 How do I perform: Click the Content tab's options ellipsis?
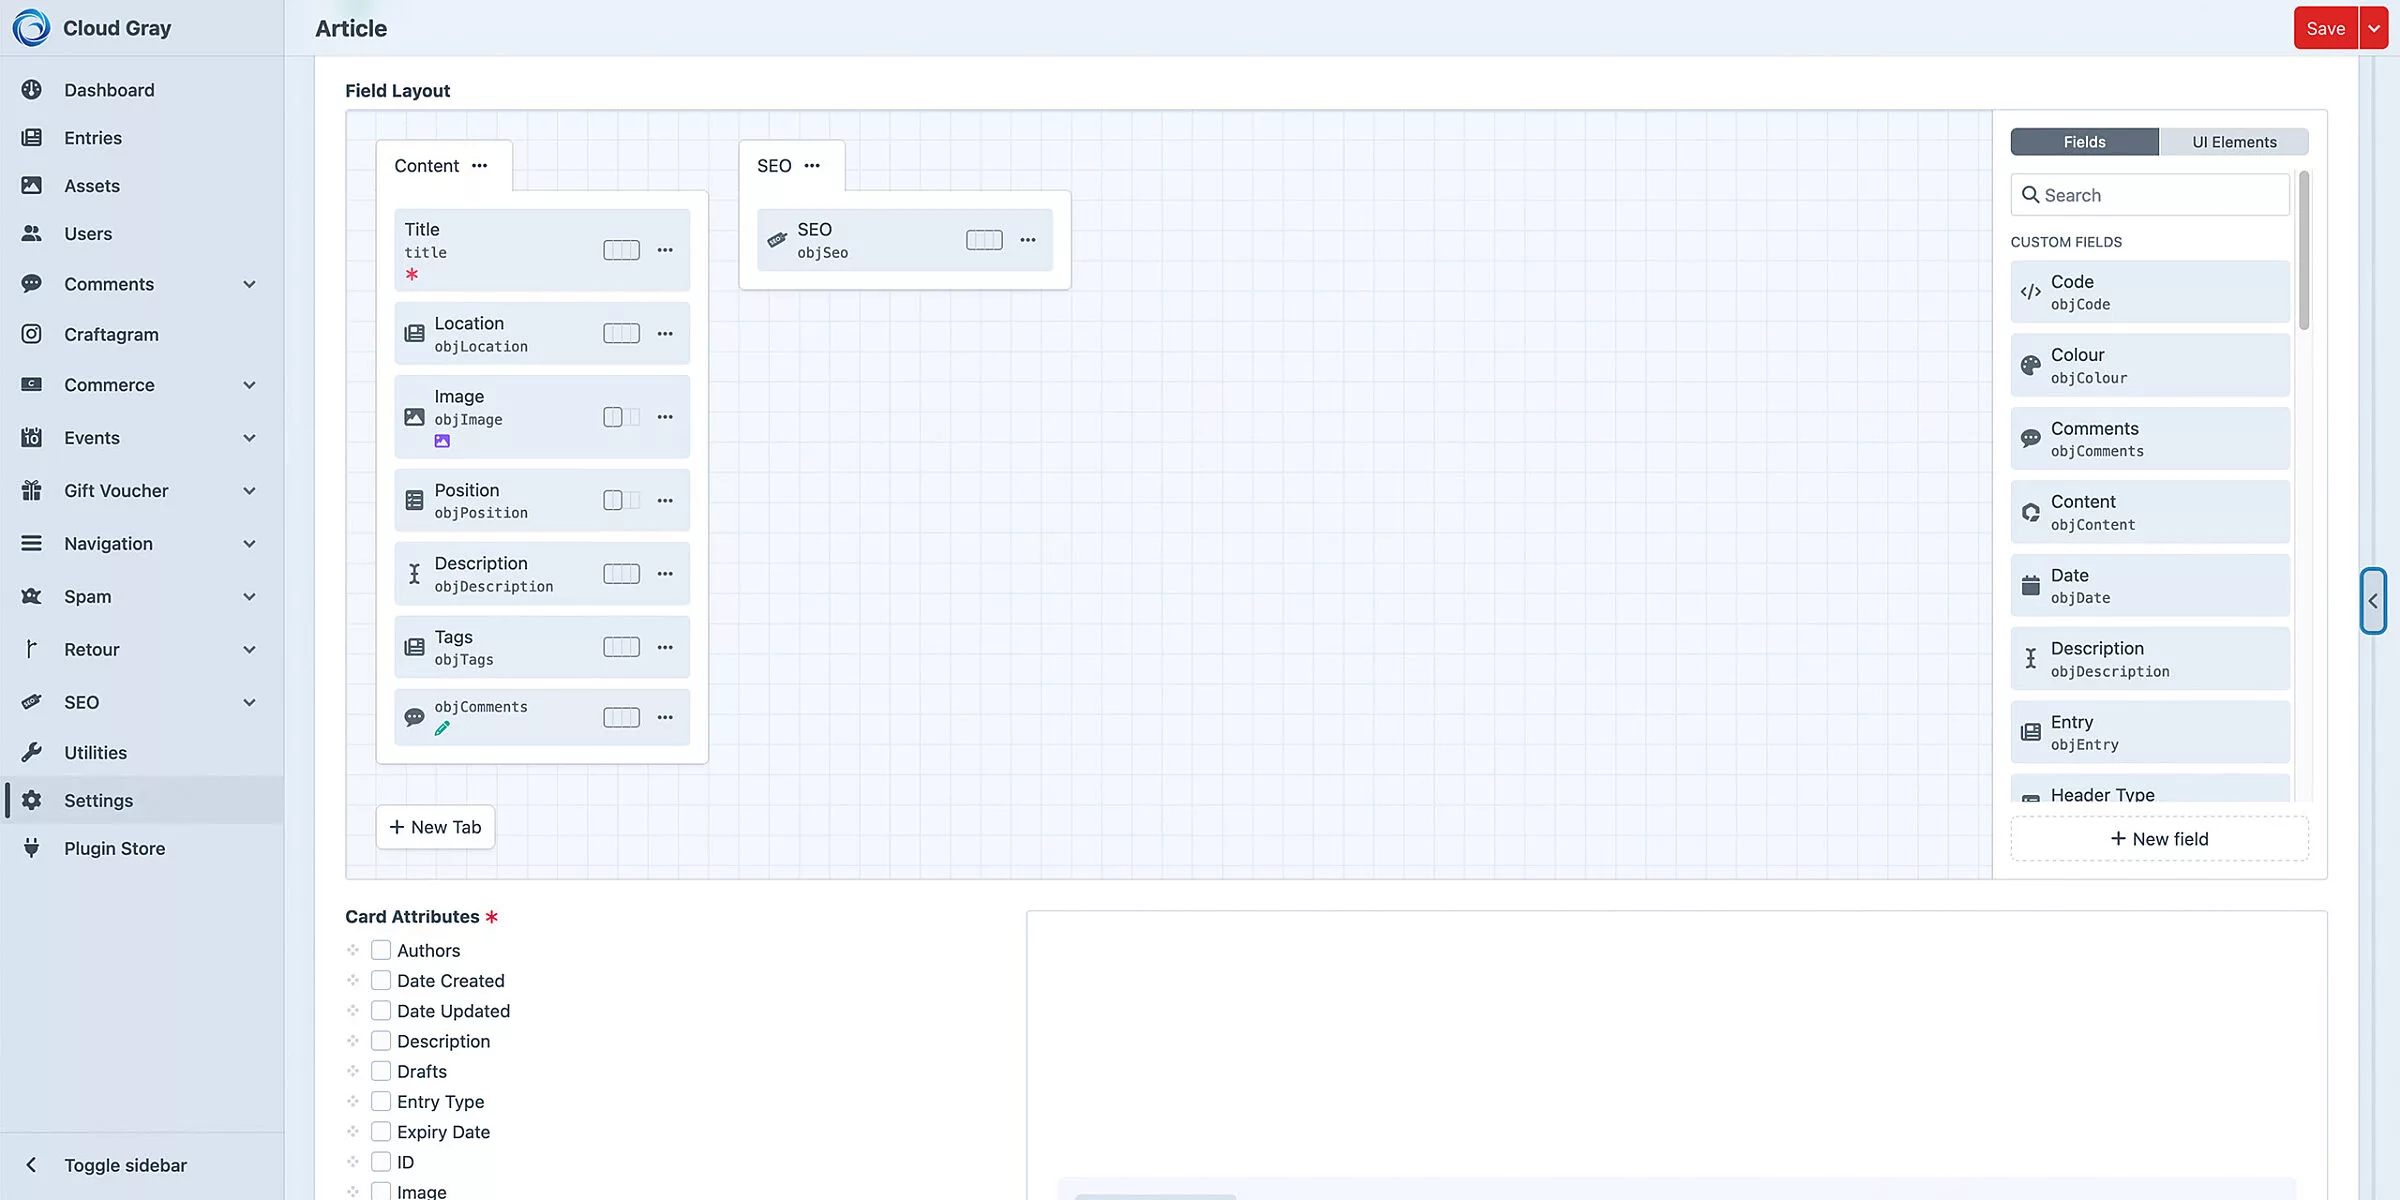(480, 166)
